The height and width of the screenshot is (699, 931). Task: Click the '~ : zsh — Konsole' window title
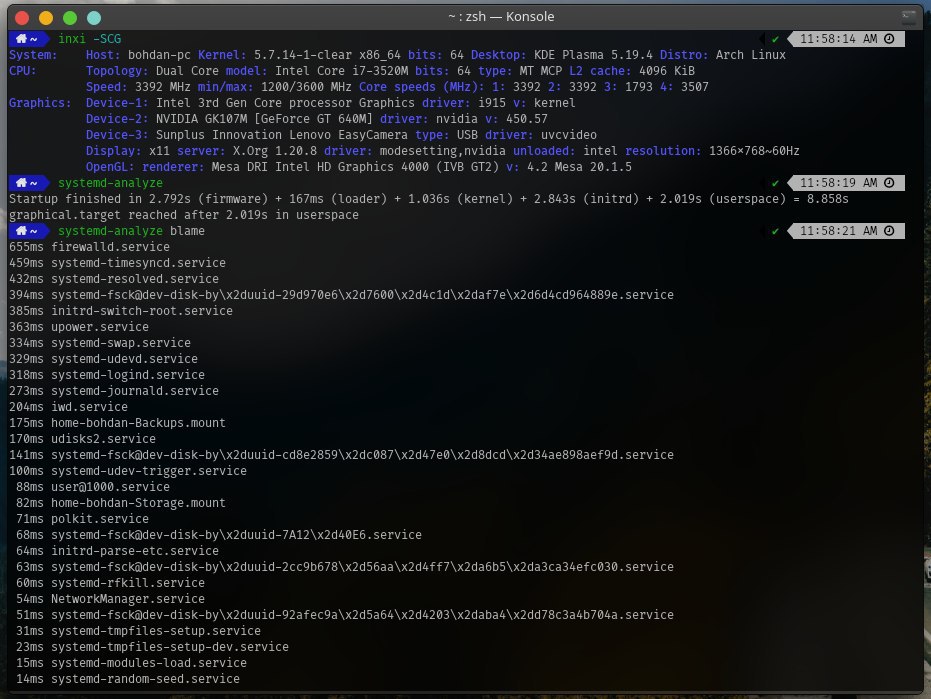point(501,17)
